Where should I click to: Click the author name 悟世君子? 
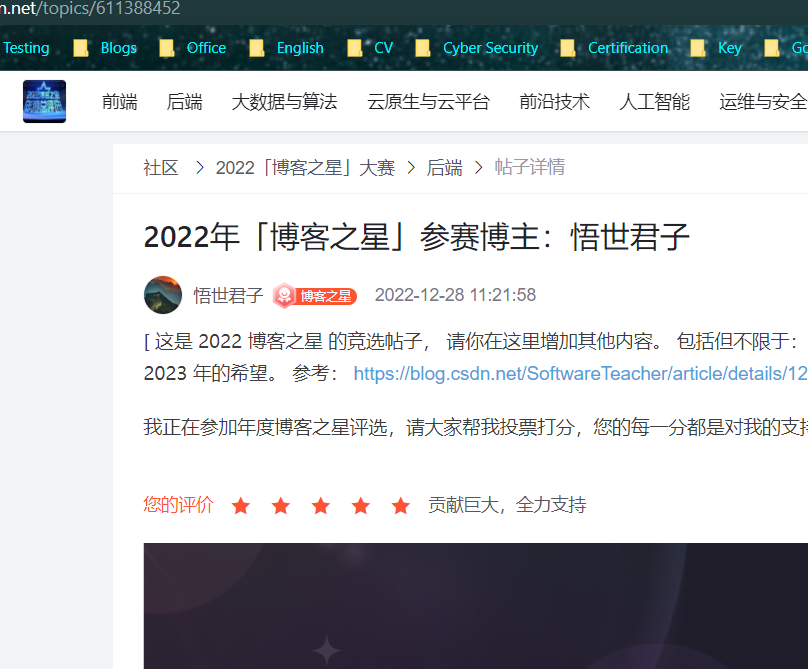coord(228,295)
